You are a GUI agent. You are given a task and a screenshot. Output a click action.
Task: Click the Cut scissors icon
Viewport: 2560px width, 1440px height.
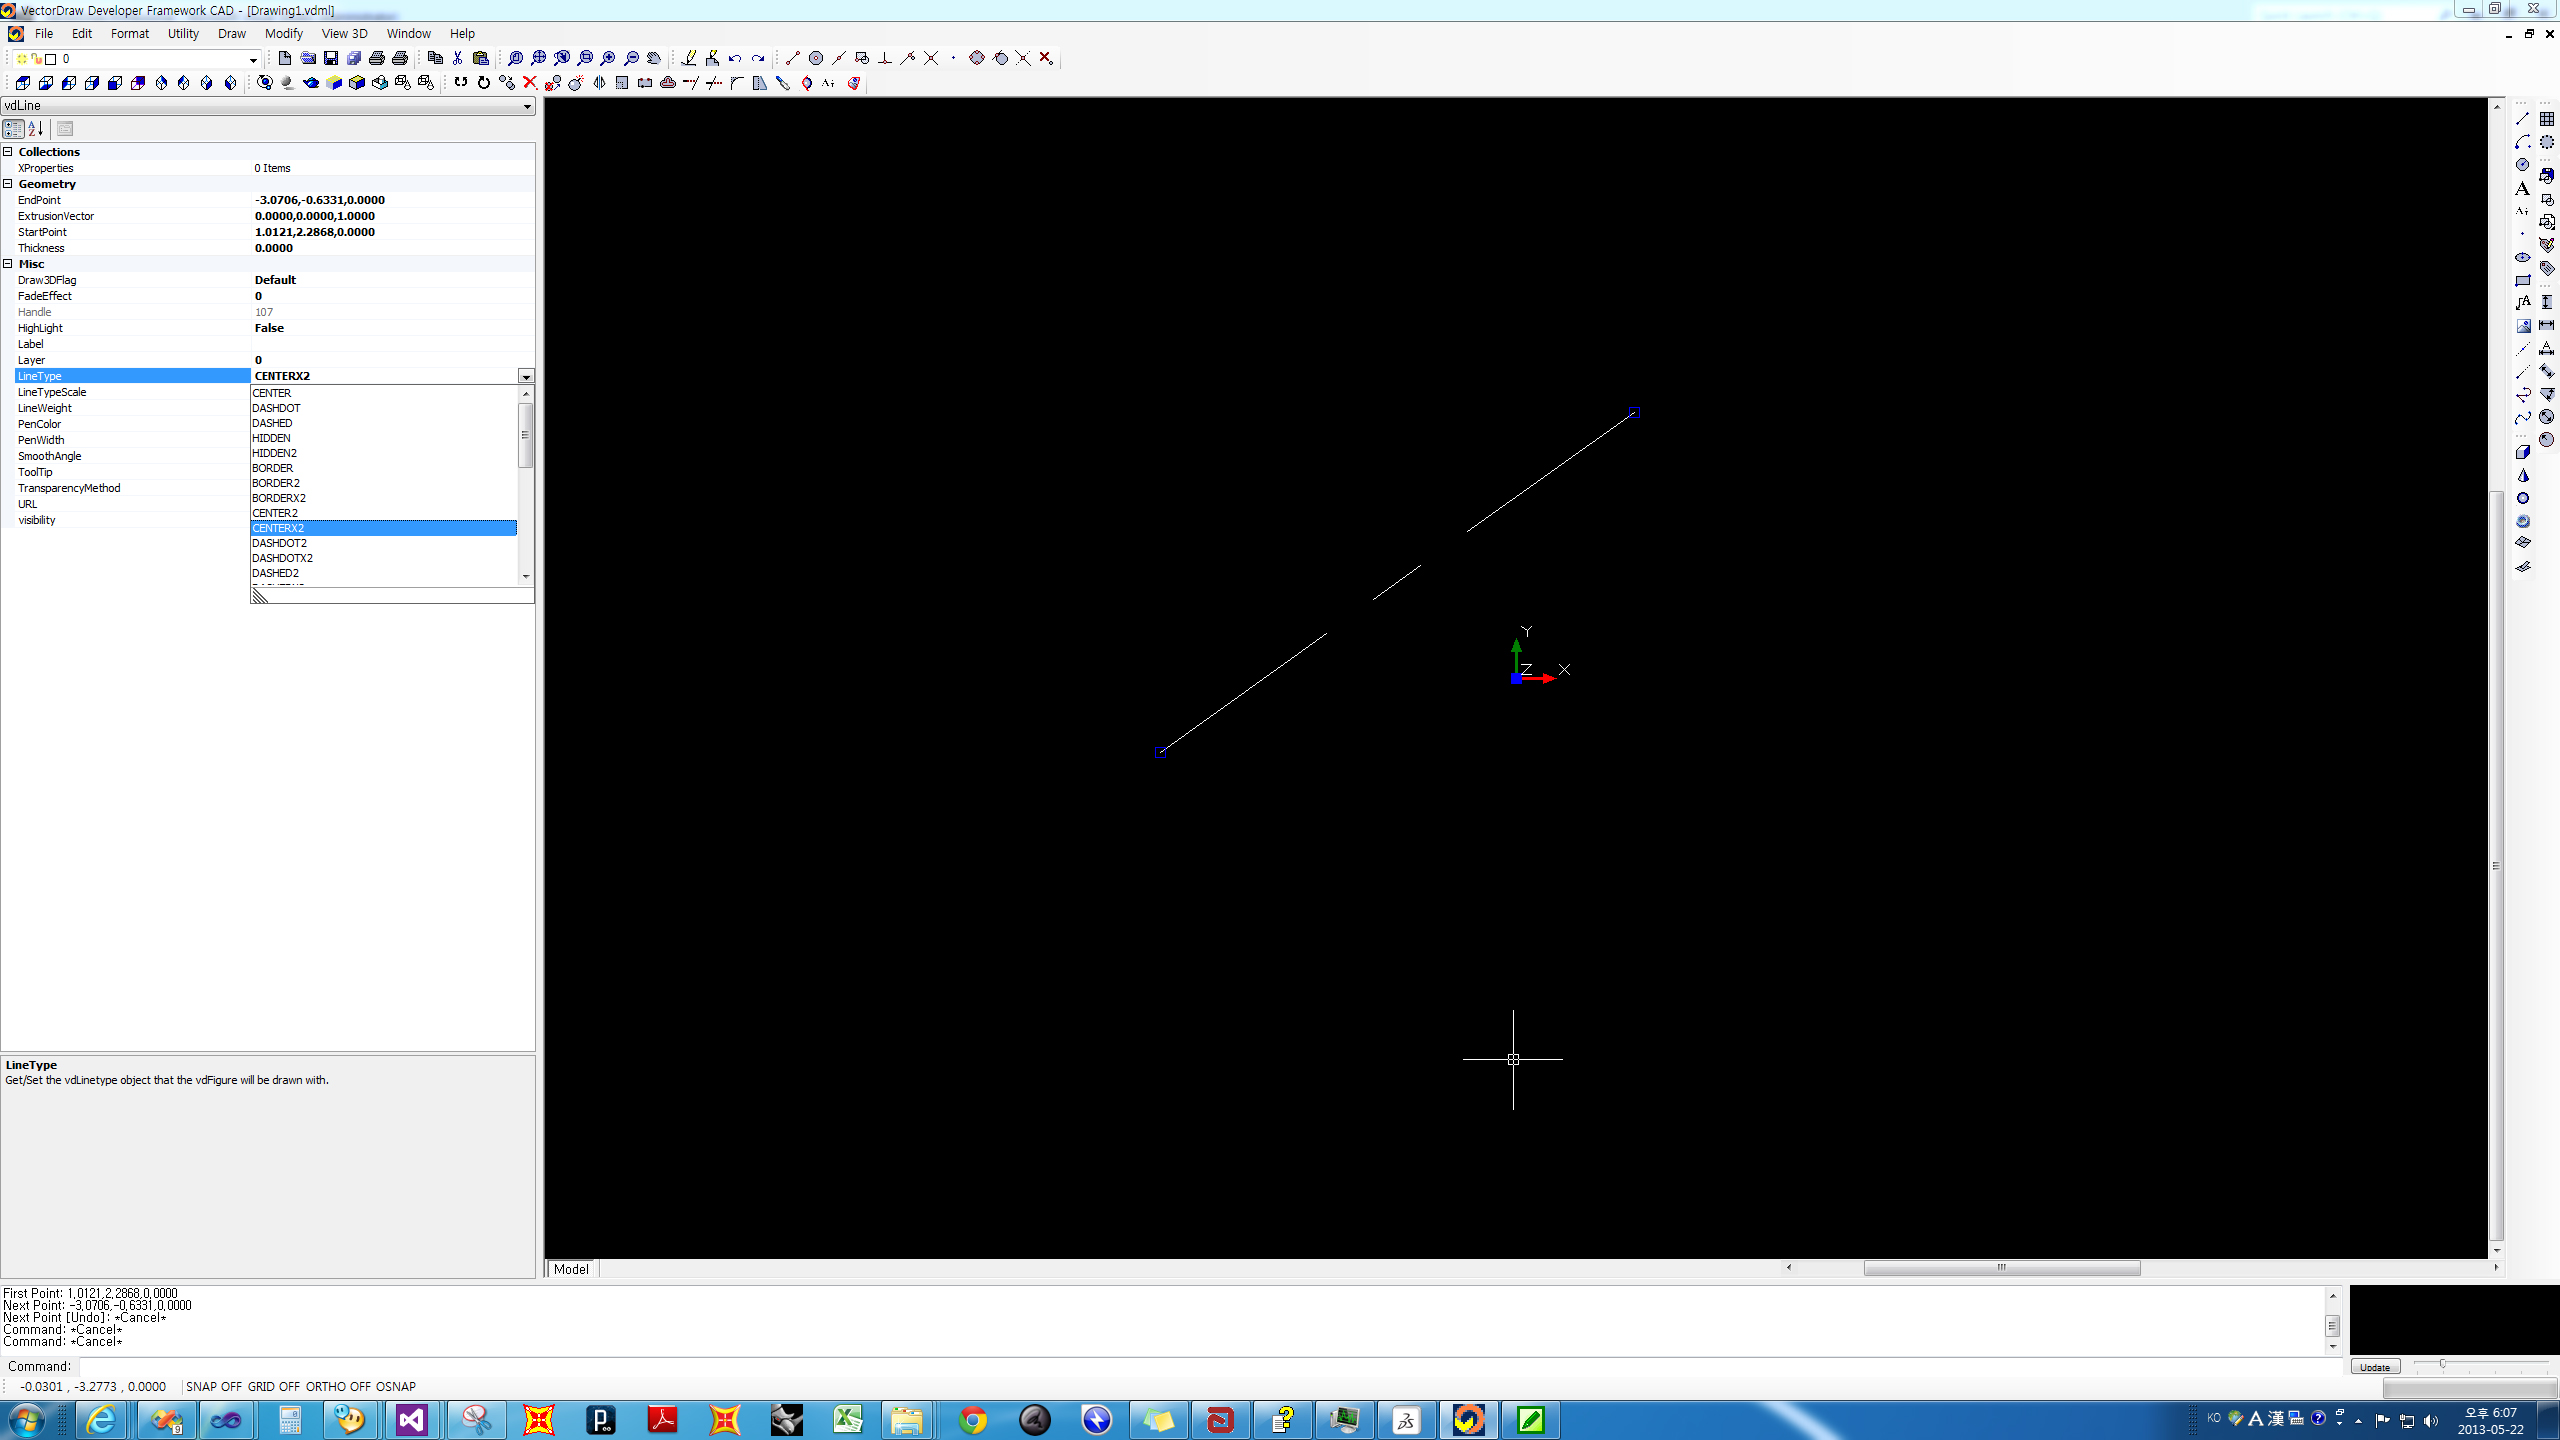(458, 58)
